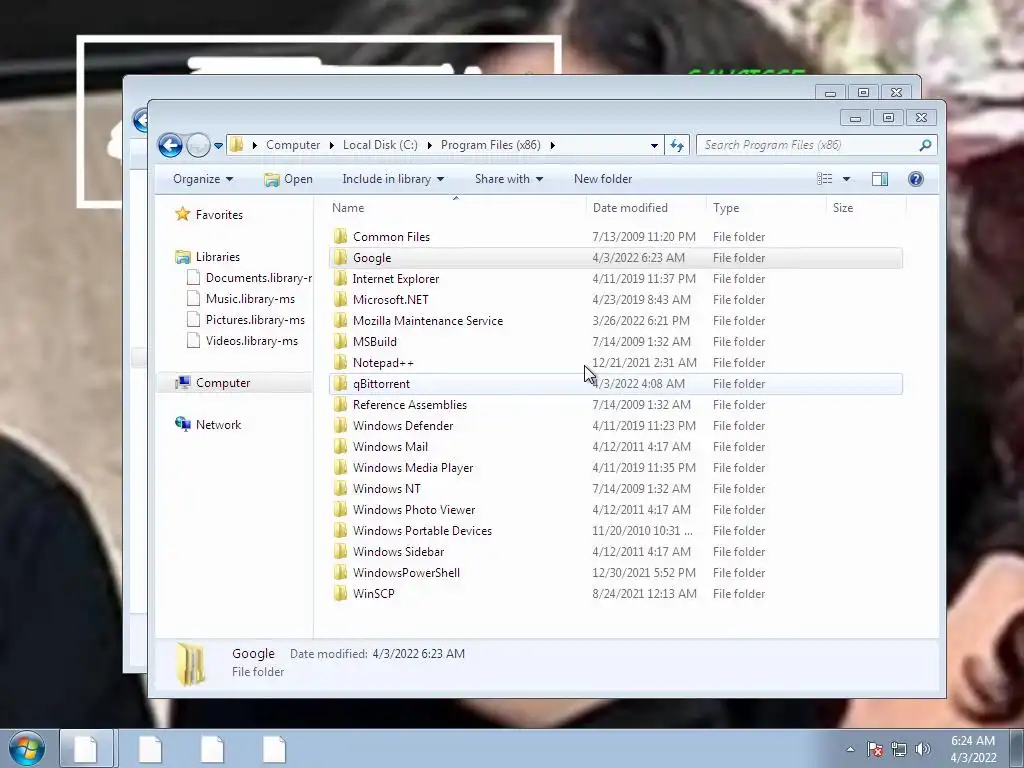Select the qBittorrent folder icon

(340, 383)
